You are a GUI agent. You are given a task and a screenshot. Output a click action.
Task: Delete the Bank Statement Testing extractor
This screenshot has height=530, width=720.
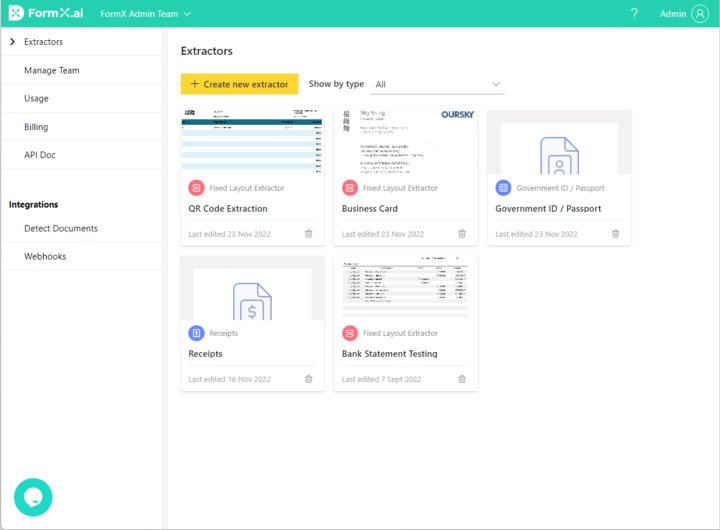tap(462, 379)
